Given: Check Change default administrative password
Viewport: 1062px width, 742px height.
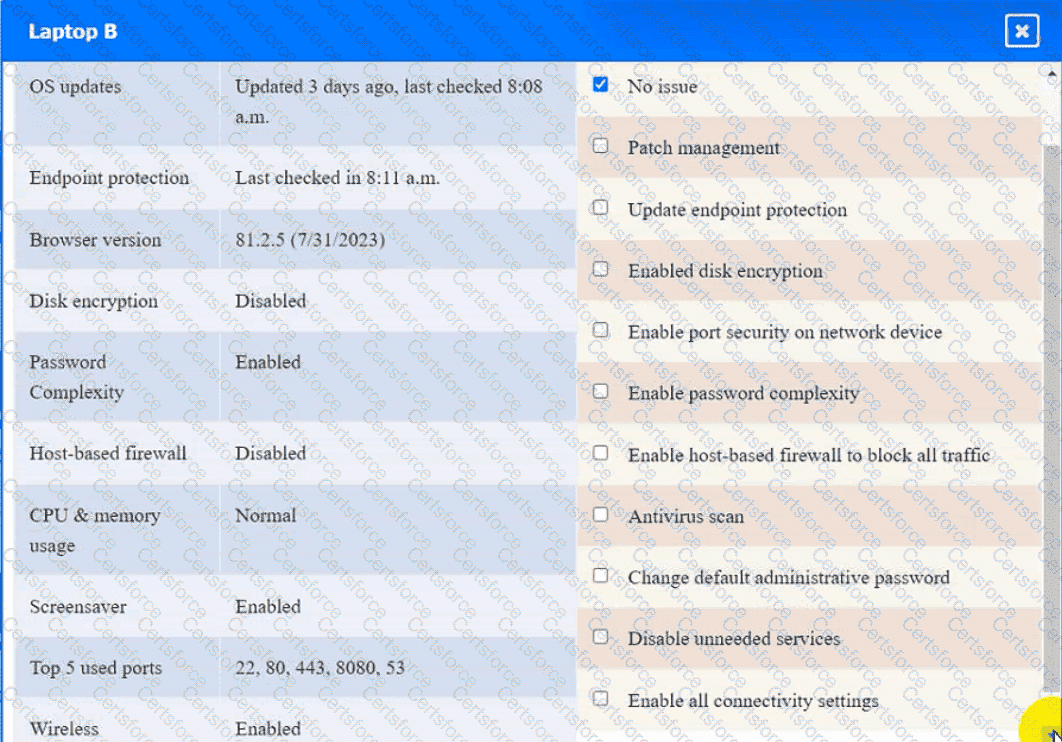Looking at the screenshot, I should point(600,576).
